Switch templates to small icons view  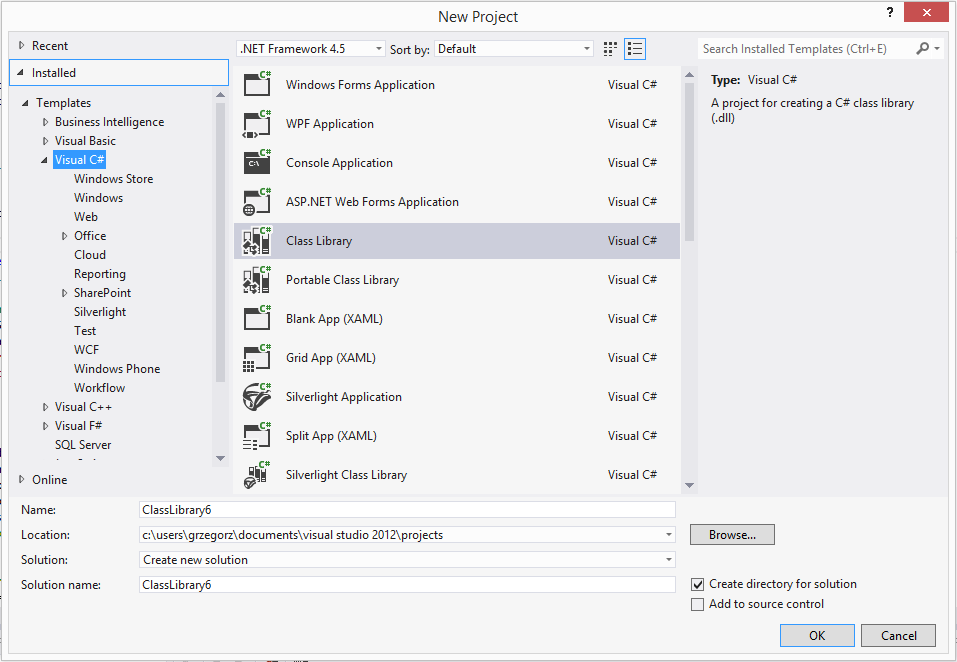tap(610, 49)
